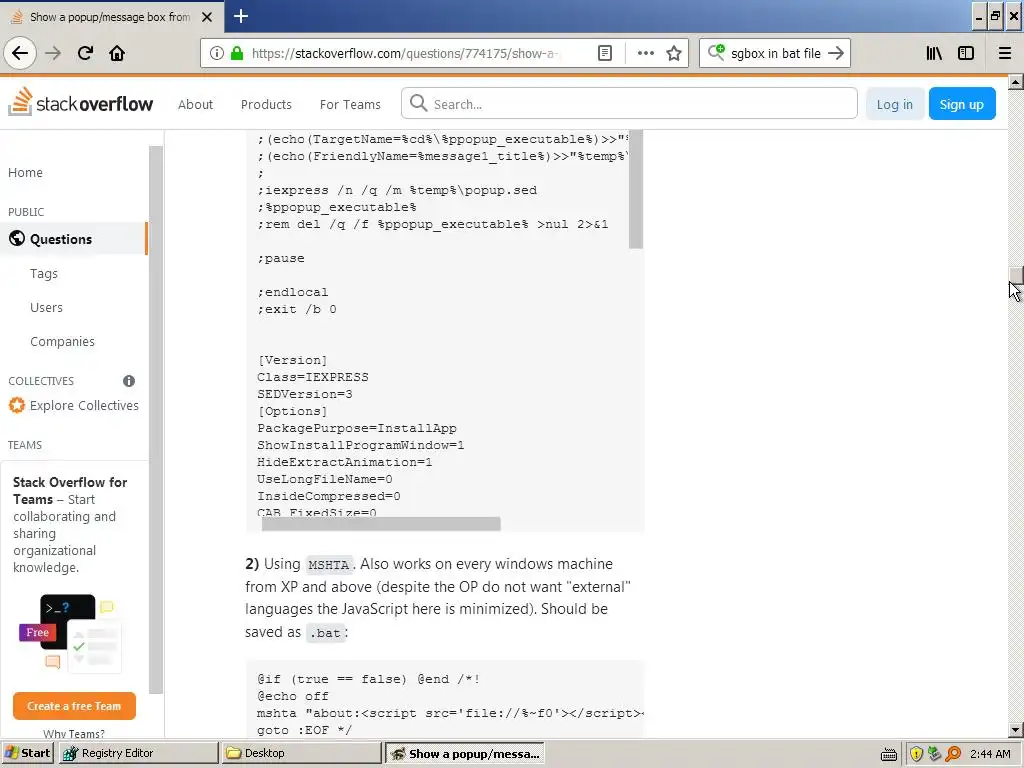Open the Windows Start button
The width and height of the screenshot is (1024, 768).
pos(27,753)
